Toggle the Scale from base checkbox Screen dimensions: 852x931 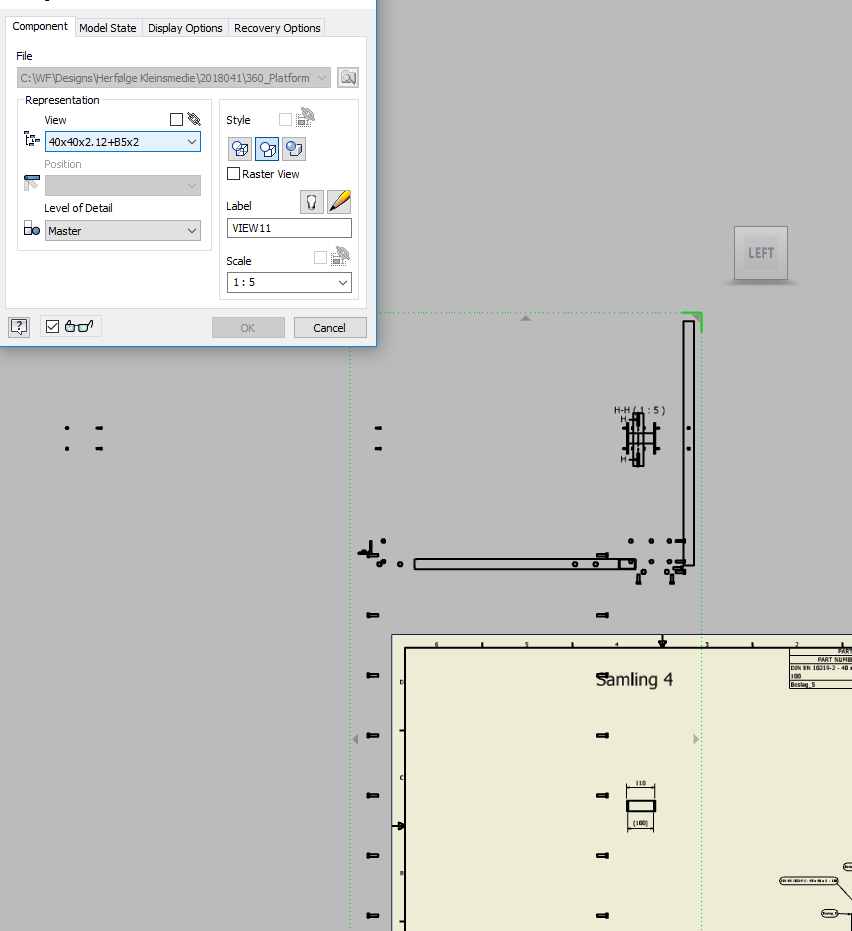click(x=321, y=258)
